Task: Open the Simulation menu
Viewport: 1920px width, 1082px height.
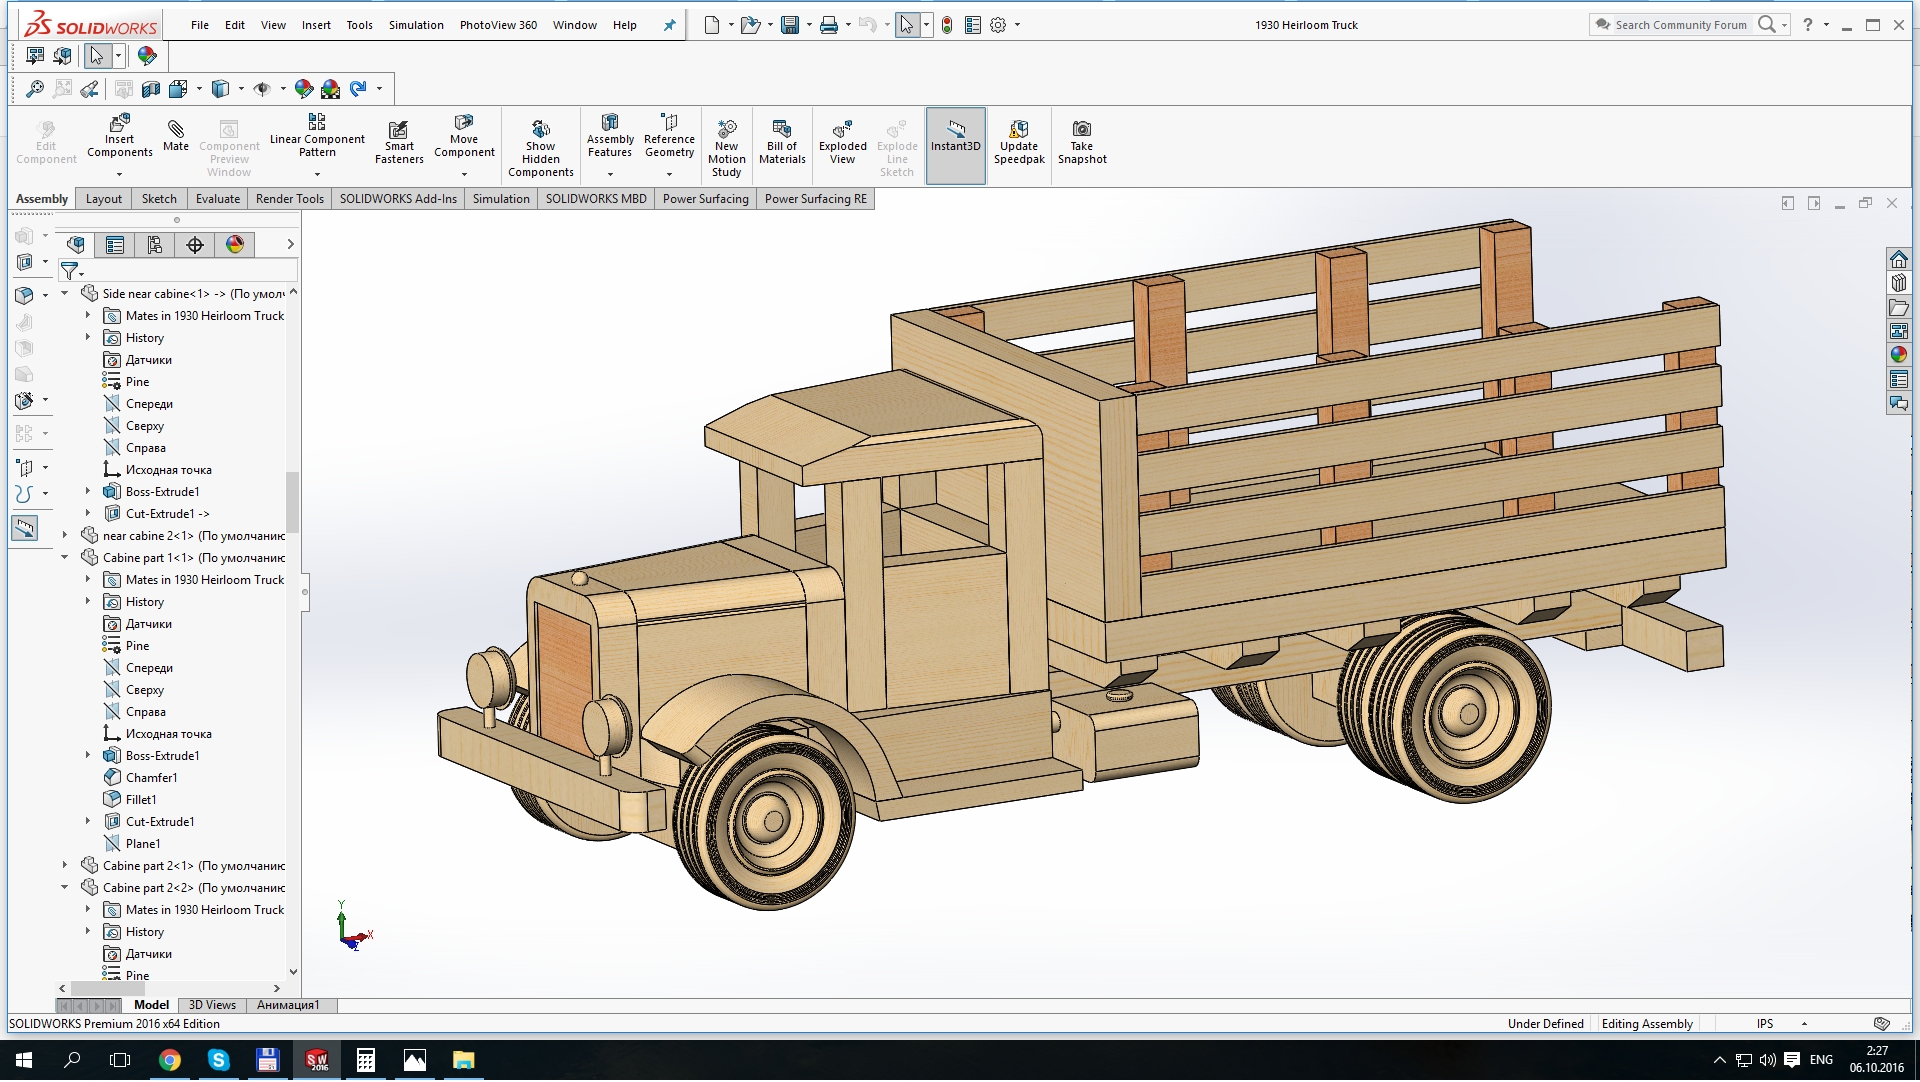Action: point(416,26)
